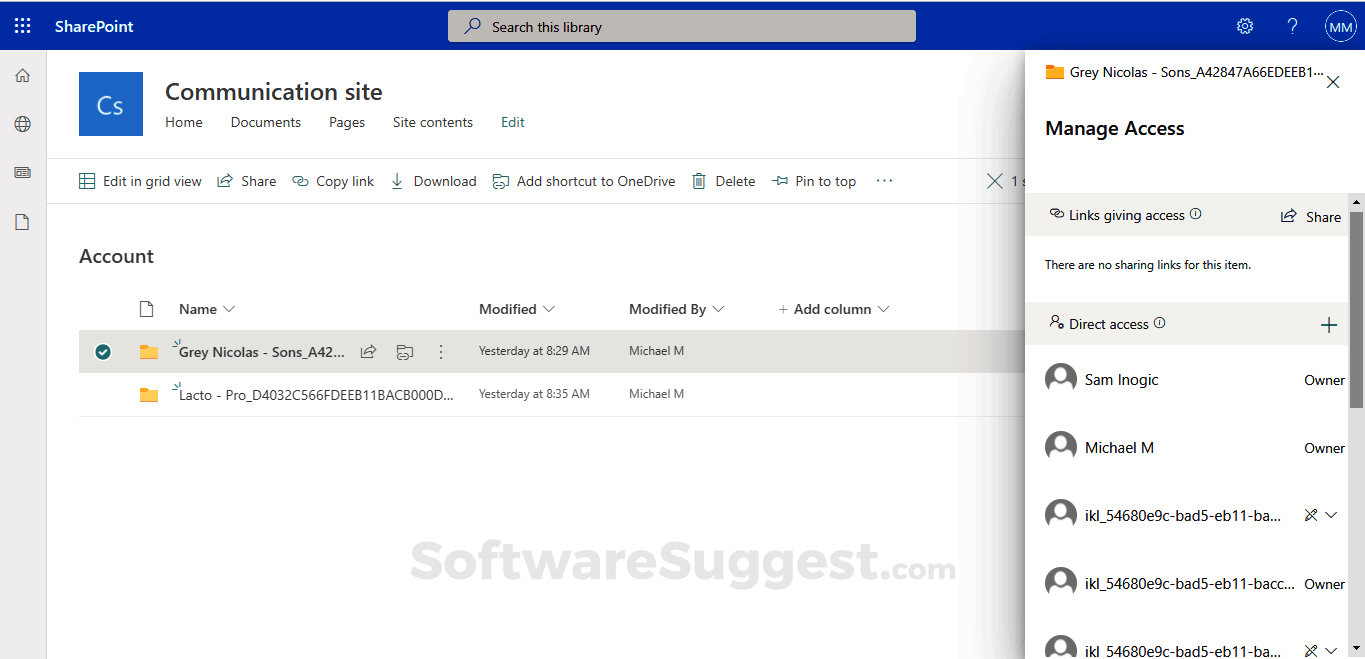
Task: Open the SharePoint settings gear
Action: coord(1244,25)
